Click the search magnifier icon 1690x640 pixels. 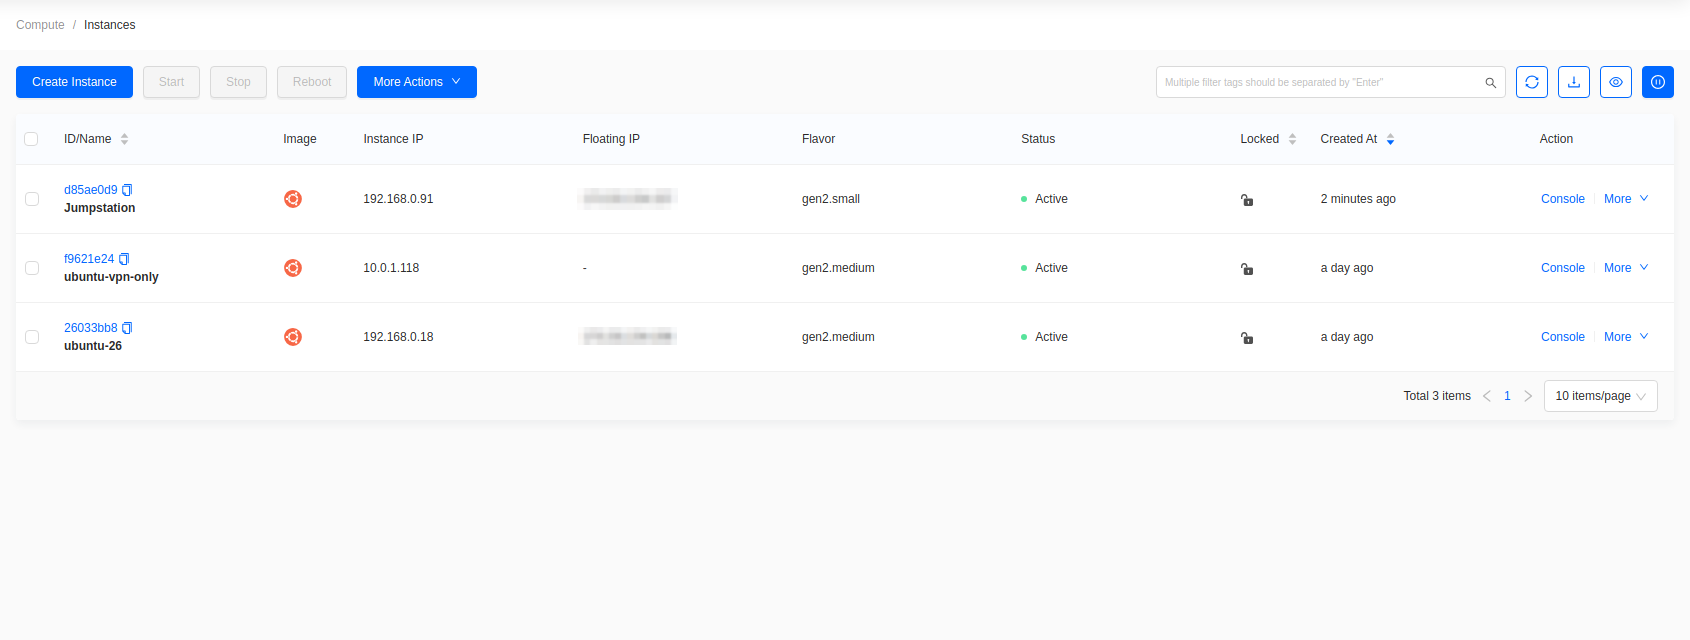coord(1490,83)
